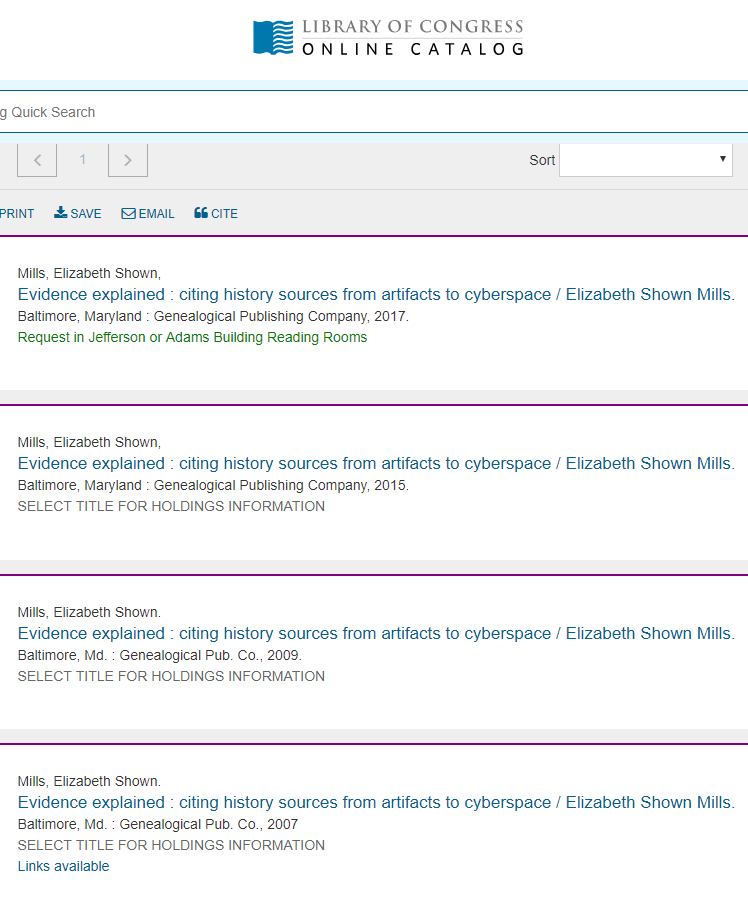Click the Links available link
The image size is (748, 898).
point(63,866)
